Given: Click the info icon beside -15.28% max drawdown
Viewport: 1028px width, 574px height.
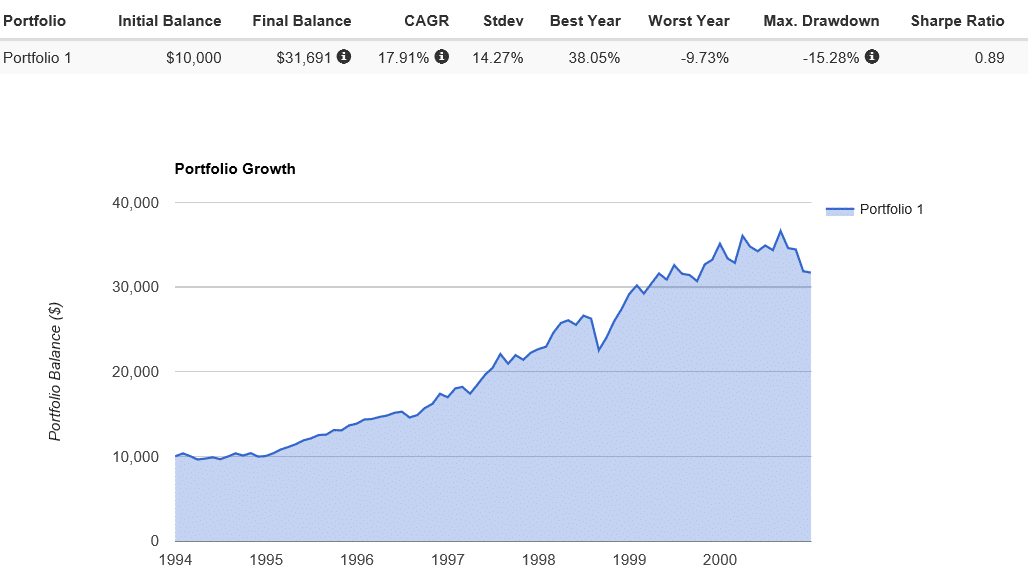Looking at the screenshot, I should point(872,57).
